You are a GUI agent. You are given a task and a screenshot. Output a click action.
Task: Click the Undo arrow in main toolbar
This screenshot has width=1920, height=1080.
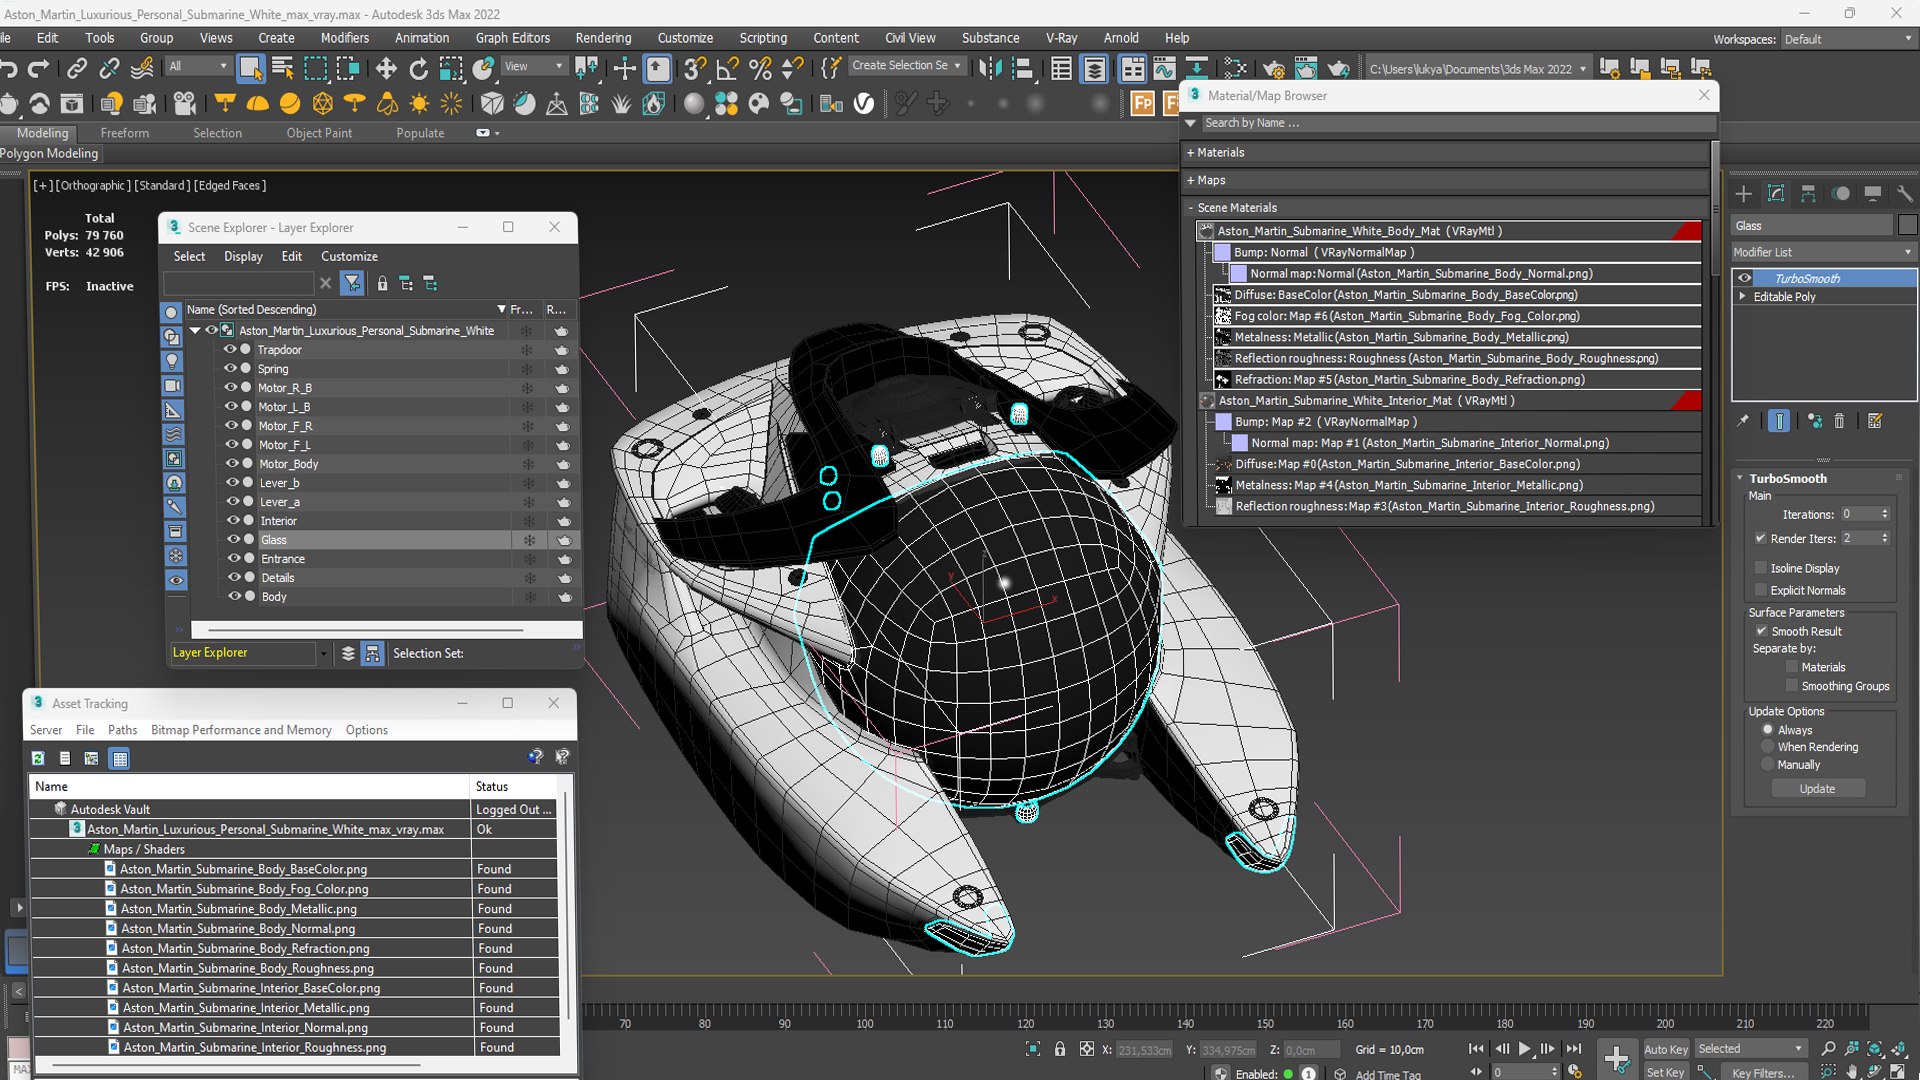click(x=10, y=68)
